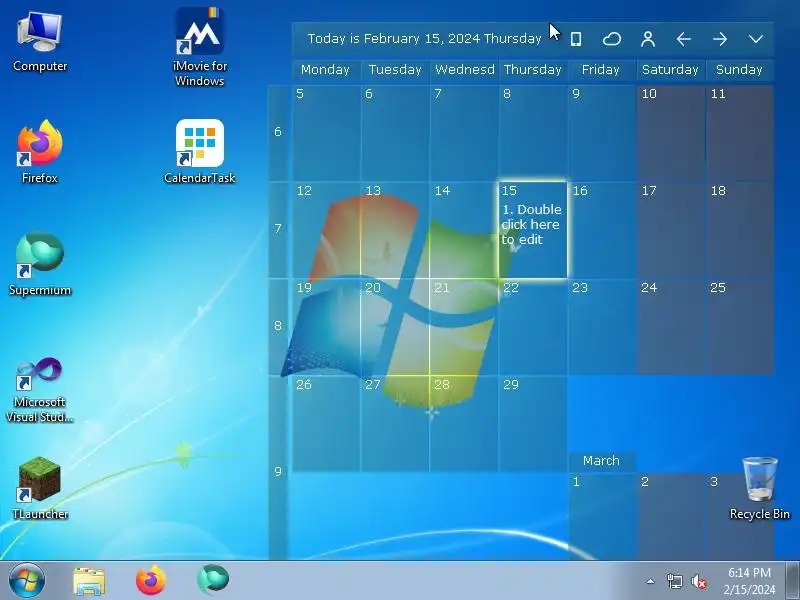Select the February 16 day cell

tap(602, 230)
